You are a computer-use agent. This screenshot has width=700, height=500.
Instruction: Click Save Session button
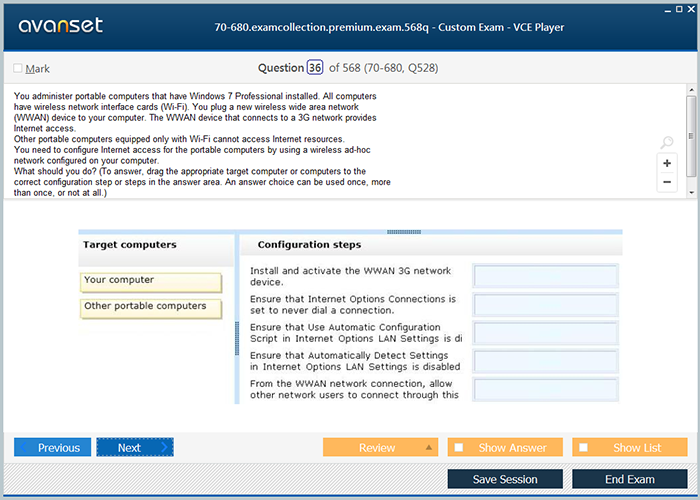point(505,479)
